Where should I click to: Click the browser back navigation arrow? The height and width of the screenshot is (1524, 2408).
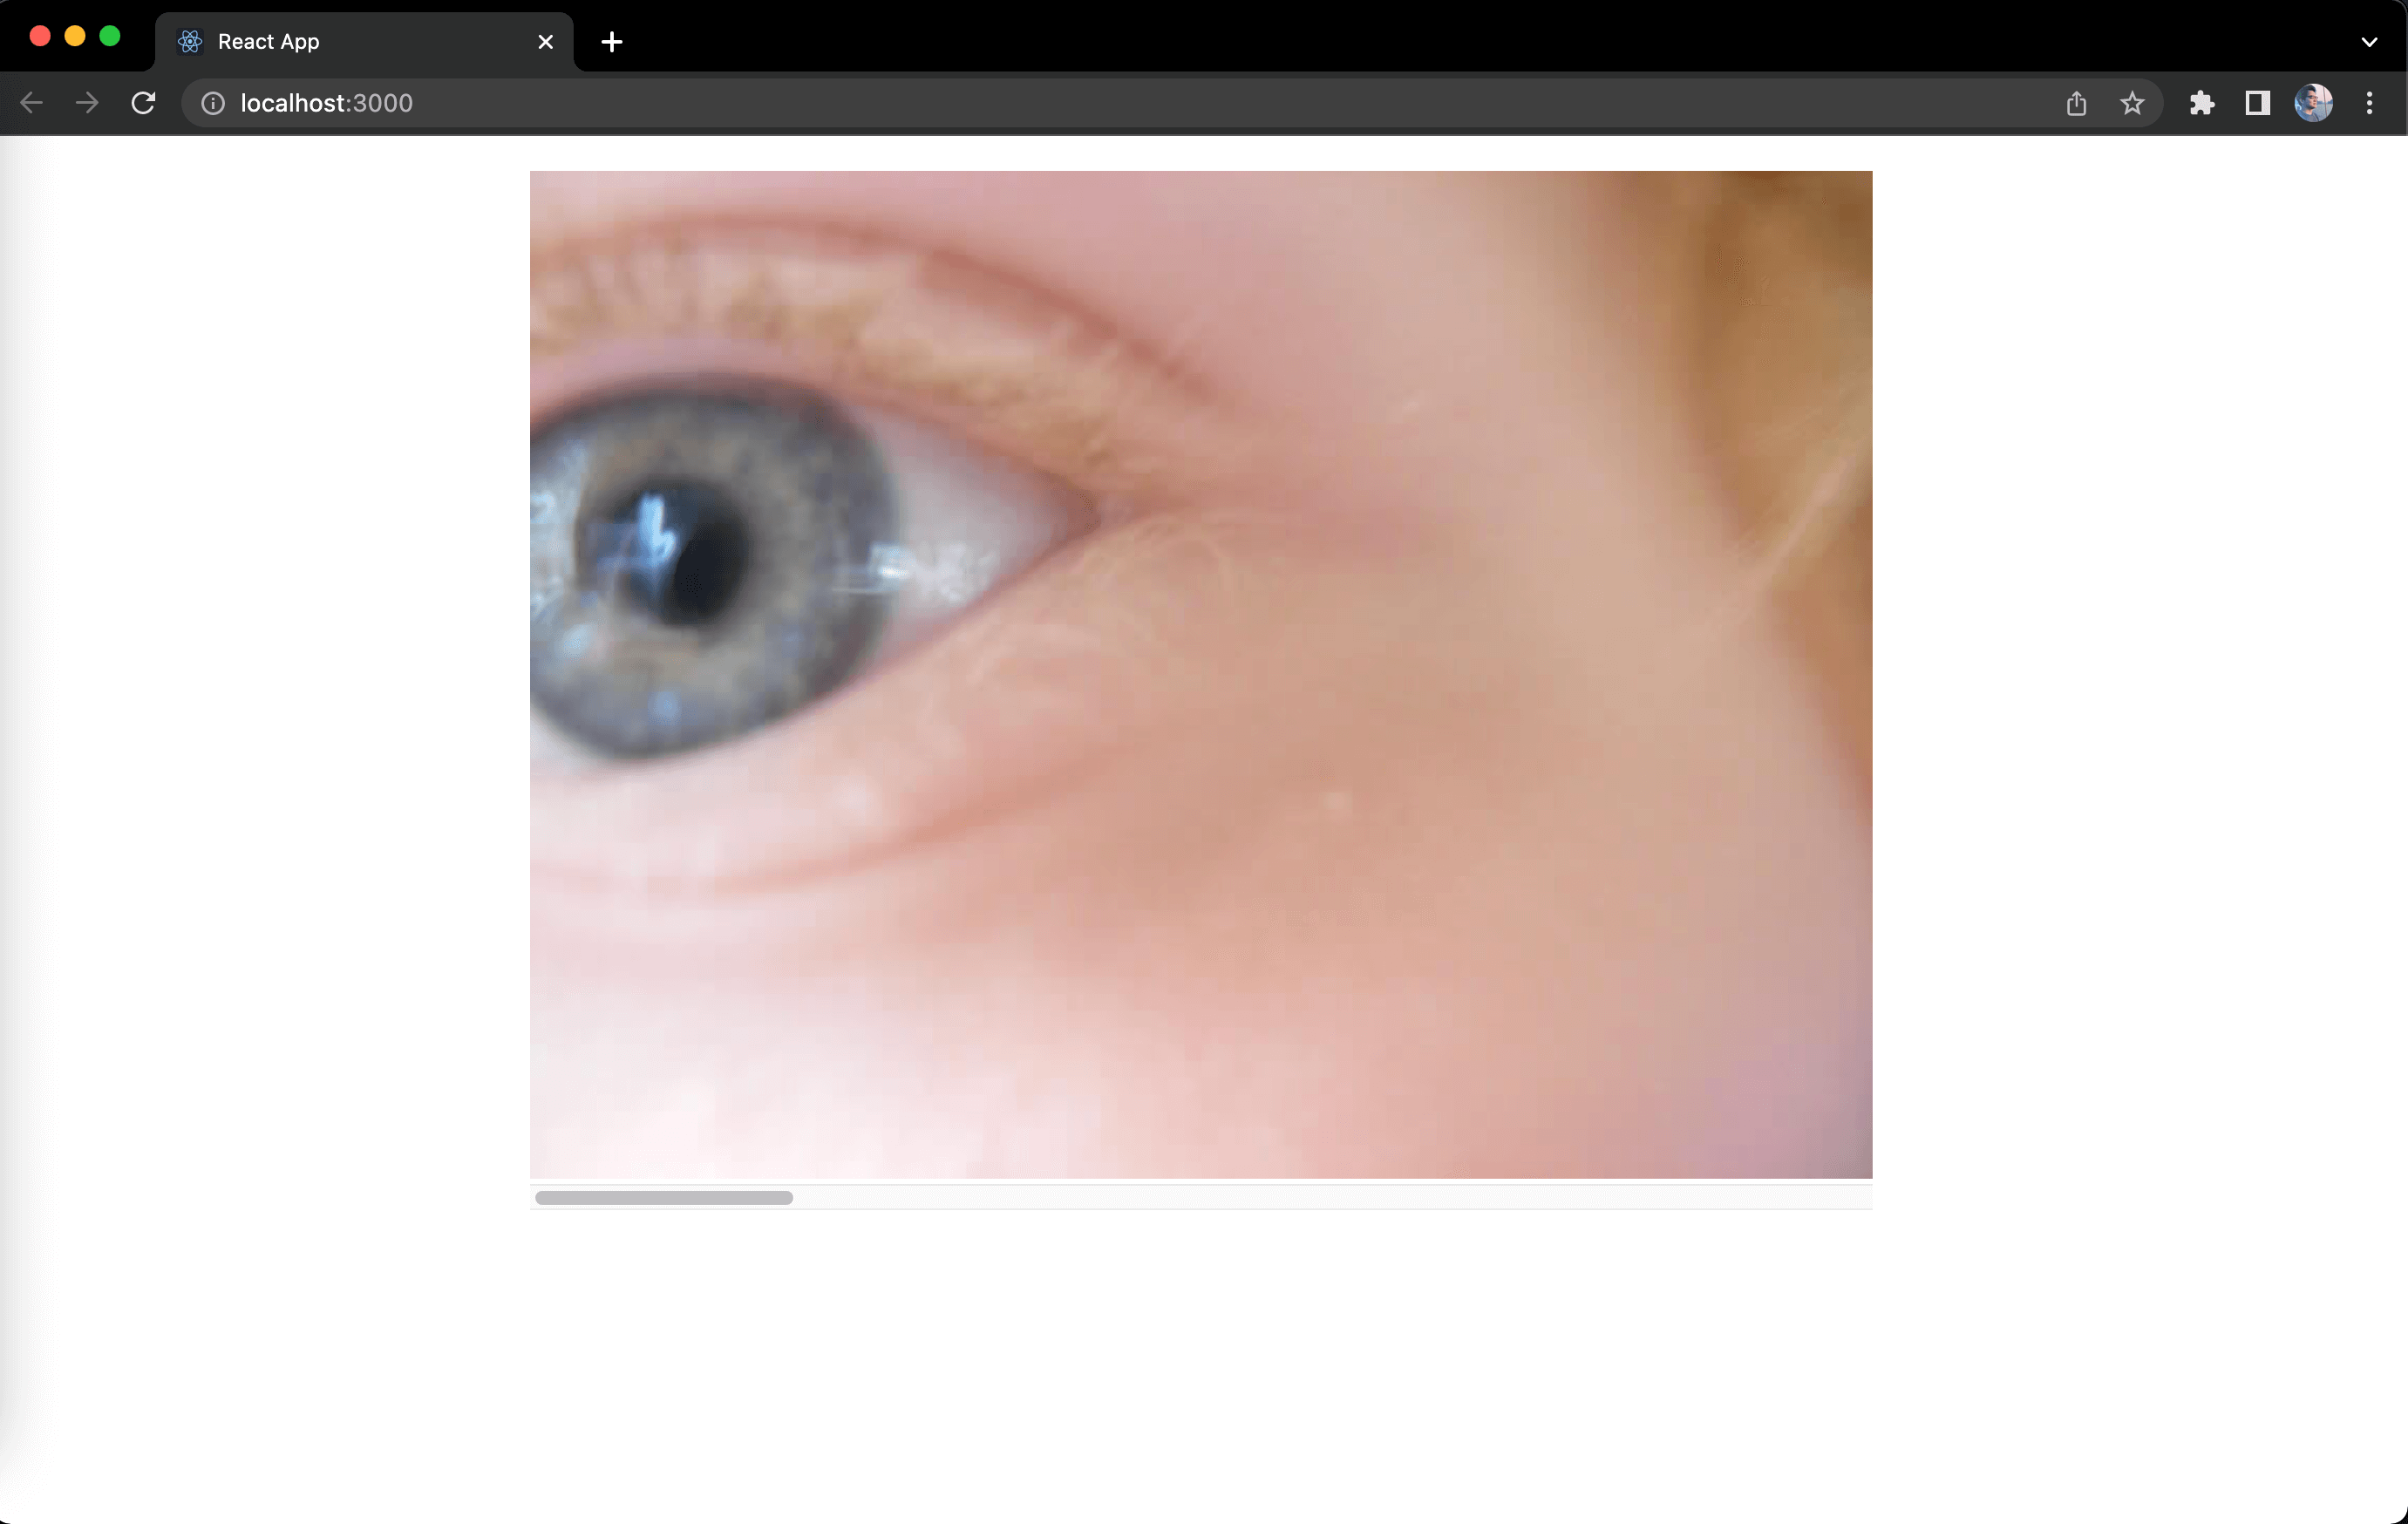coord(30,102)
